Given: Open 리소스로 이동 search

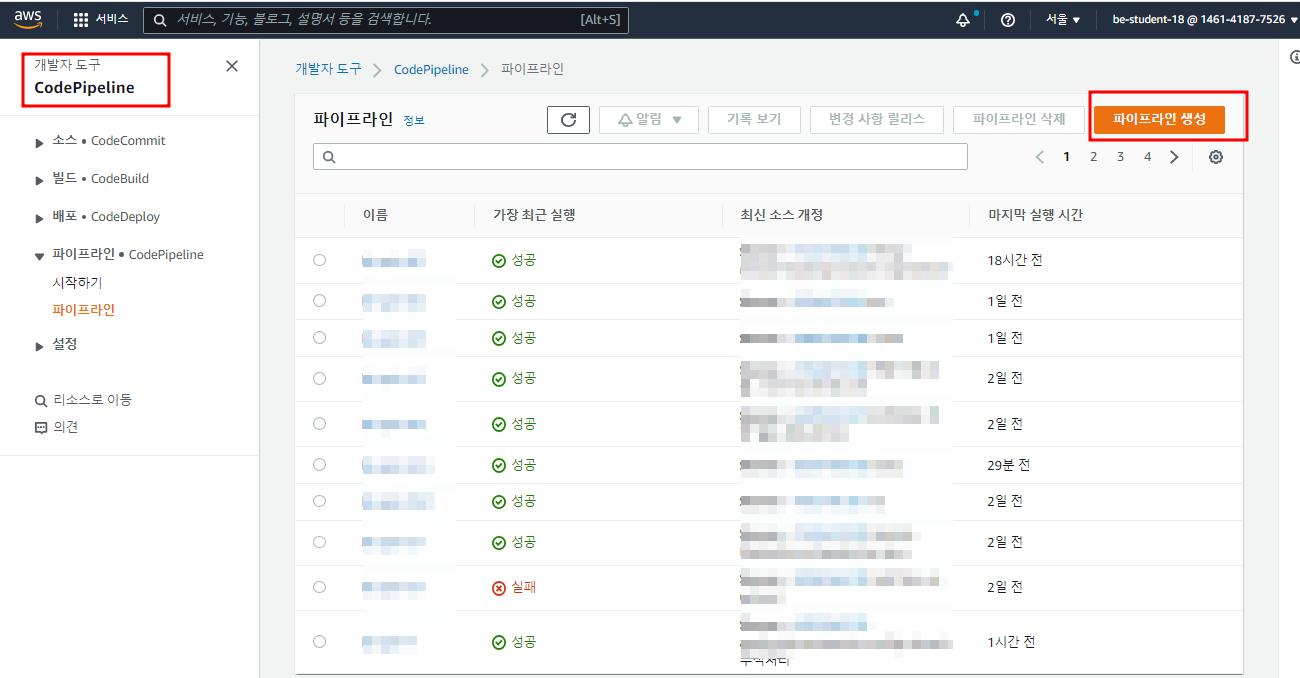Looking at the screenshot, I should tap(84, 400).
